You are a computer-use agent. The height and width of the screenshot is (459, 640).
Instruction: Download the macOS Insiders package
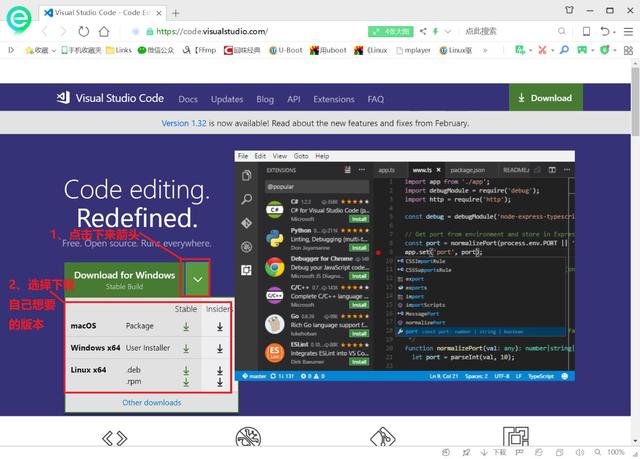click(220, 326)
